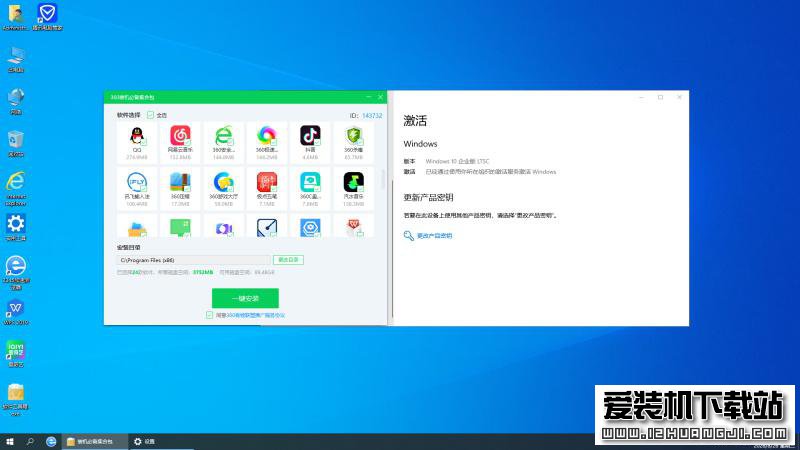Select the NetEase Cloud Music (网易云音乐) tile
The width and height of the screenshot is (800, 450).
[180, 142]
